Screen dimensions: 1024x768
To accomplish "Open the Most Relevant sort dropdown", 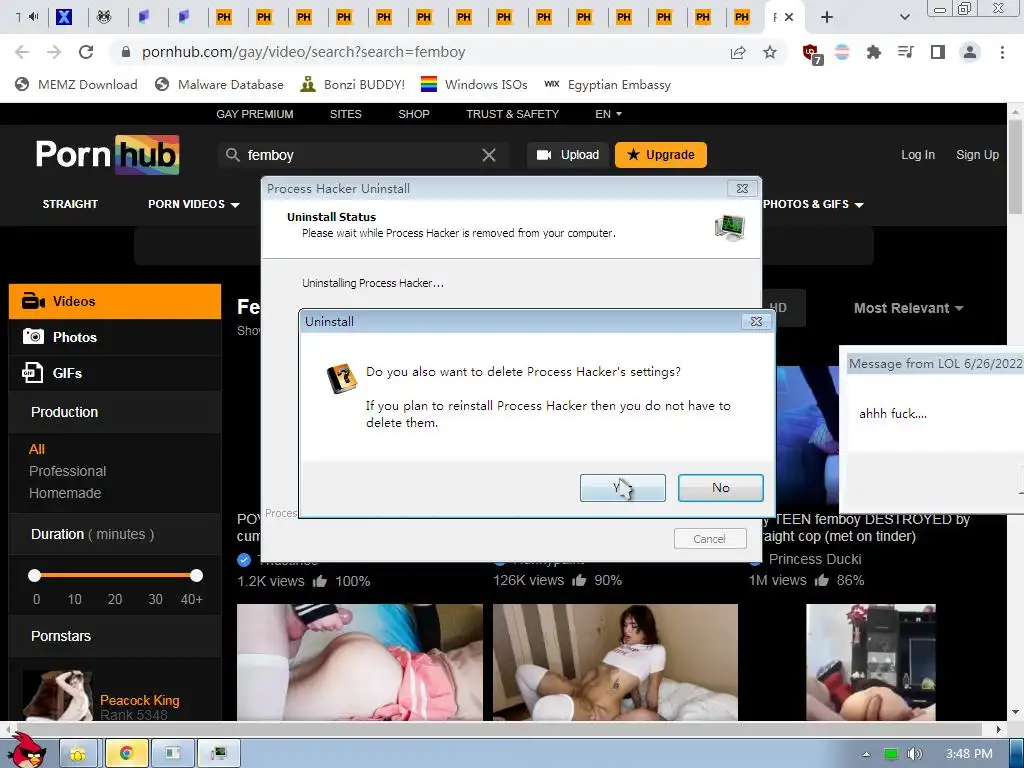I will pyautogui.click(x=908, y=308).
